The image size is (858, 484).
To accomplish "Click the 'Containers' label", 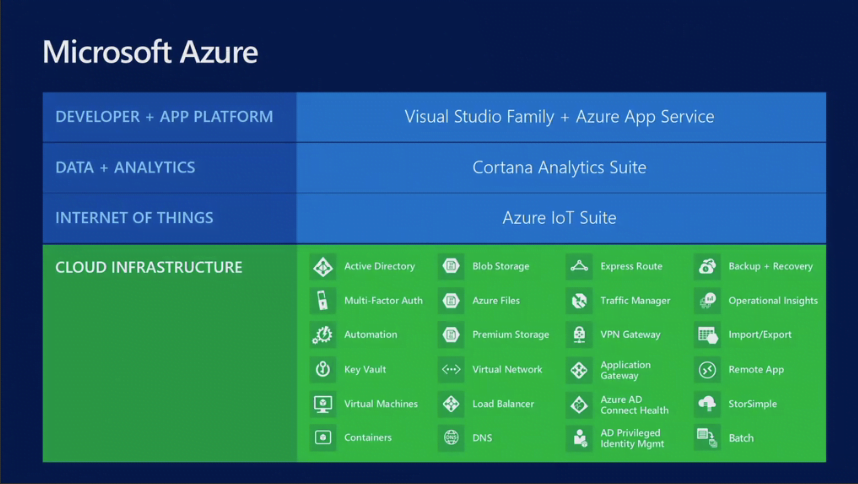I will (368, 438).
